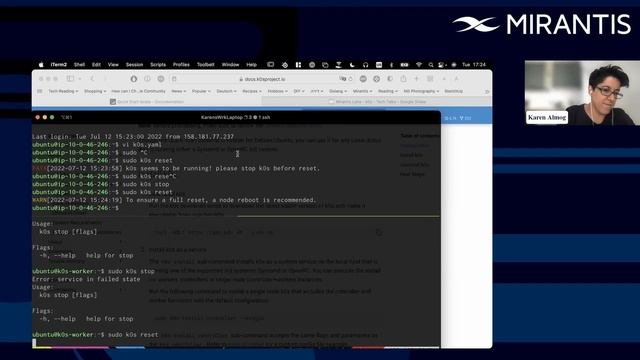
Task: Switch to Quick Start Guide Documentation tab
Action: click(x=147, y=102)
